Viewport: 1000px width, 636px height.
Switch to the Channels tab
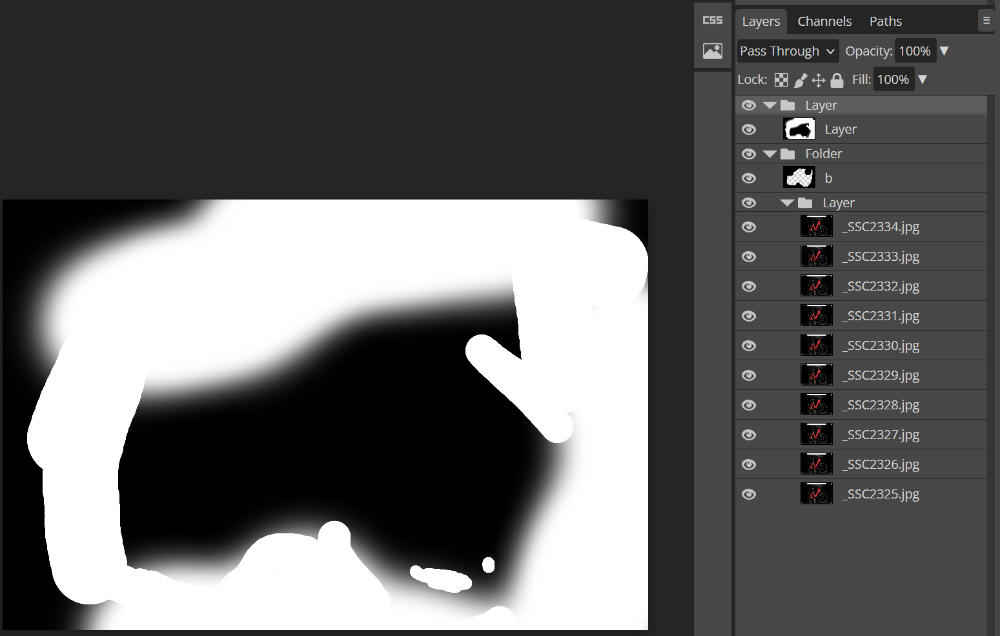click(x=825, y=21)
